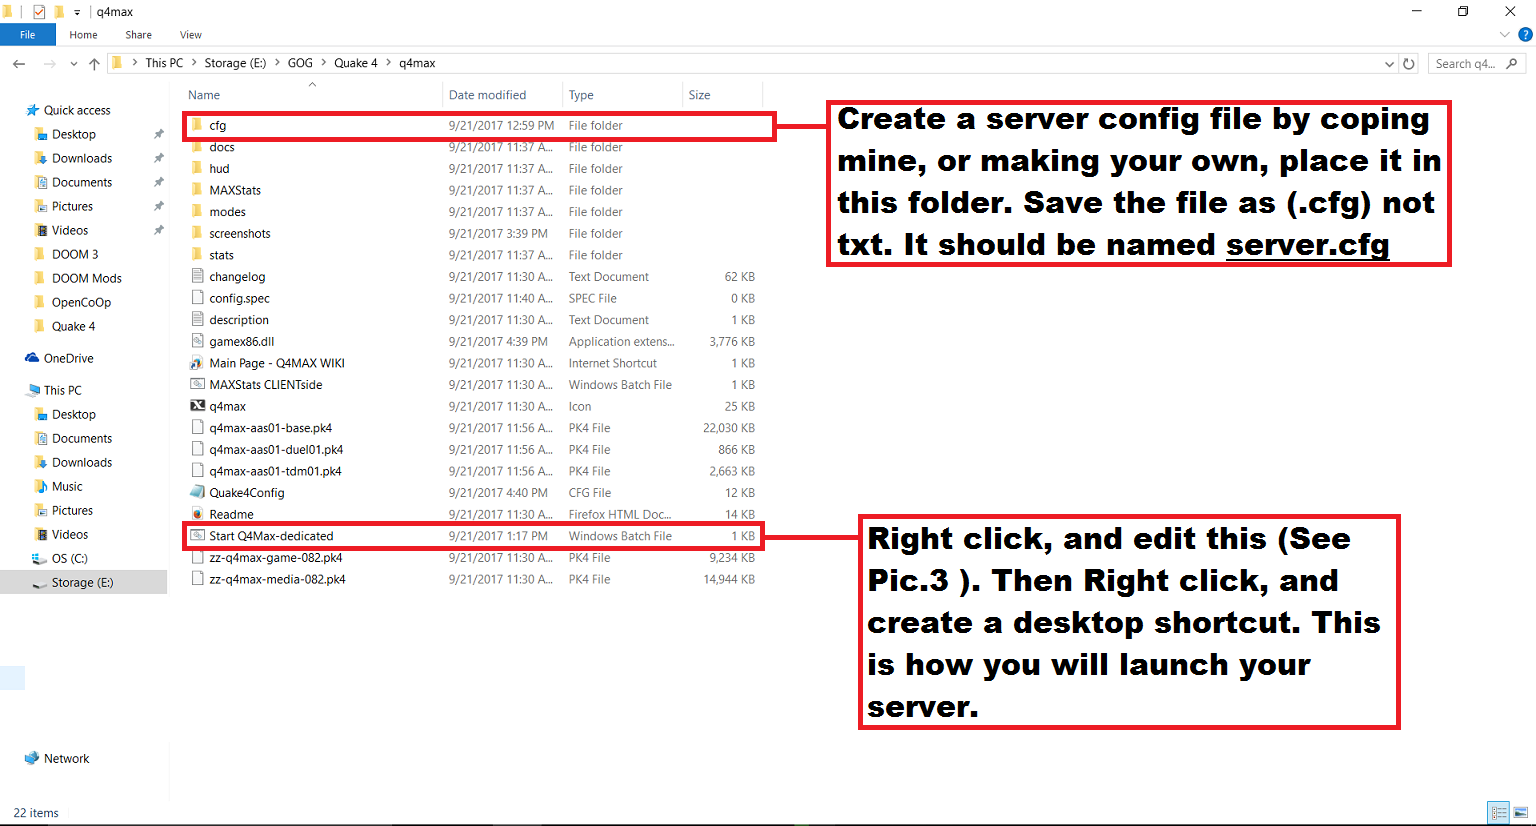The width and height of the screenshot is (1536, 826).
Task: Go up one folder level
Action: [94, 63]
